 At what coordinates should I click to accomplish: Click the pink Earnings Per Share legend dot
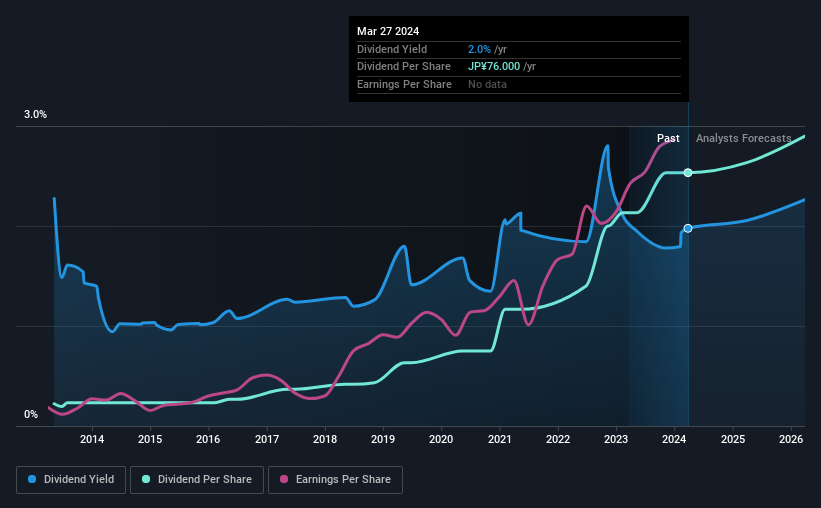click(x=284, y=479)
